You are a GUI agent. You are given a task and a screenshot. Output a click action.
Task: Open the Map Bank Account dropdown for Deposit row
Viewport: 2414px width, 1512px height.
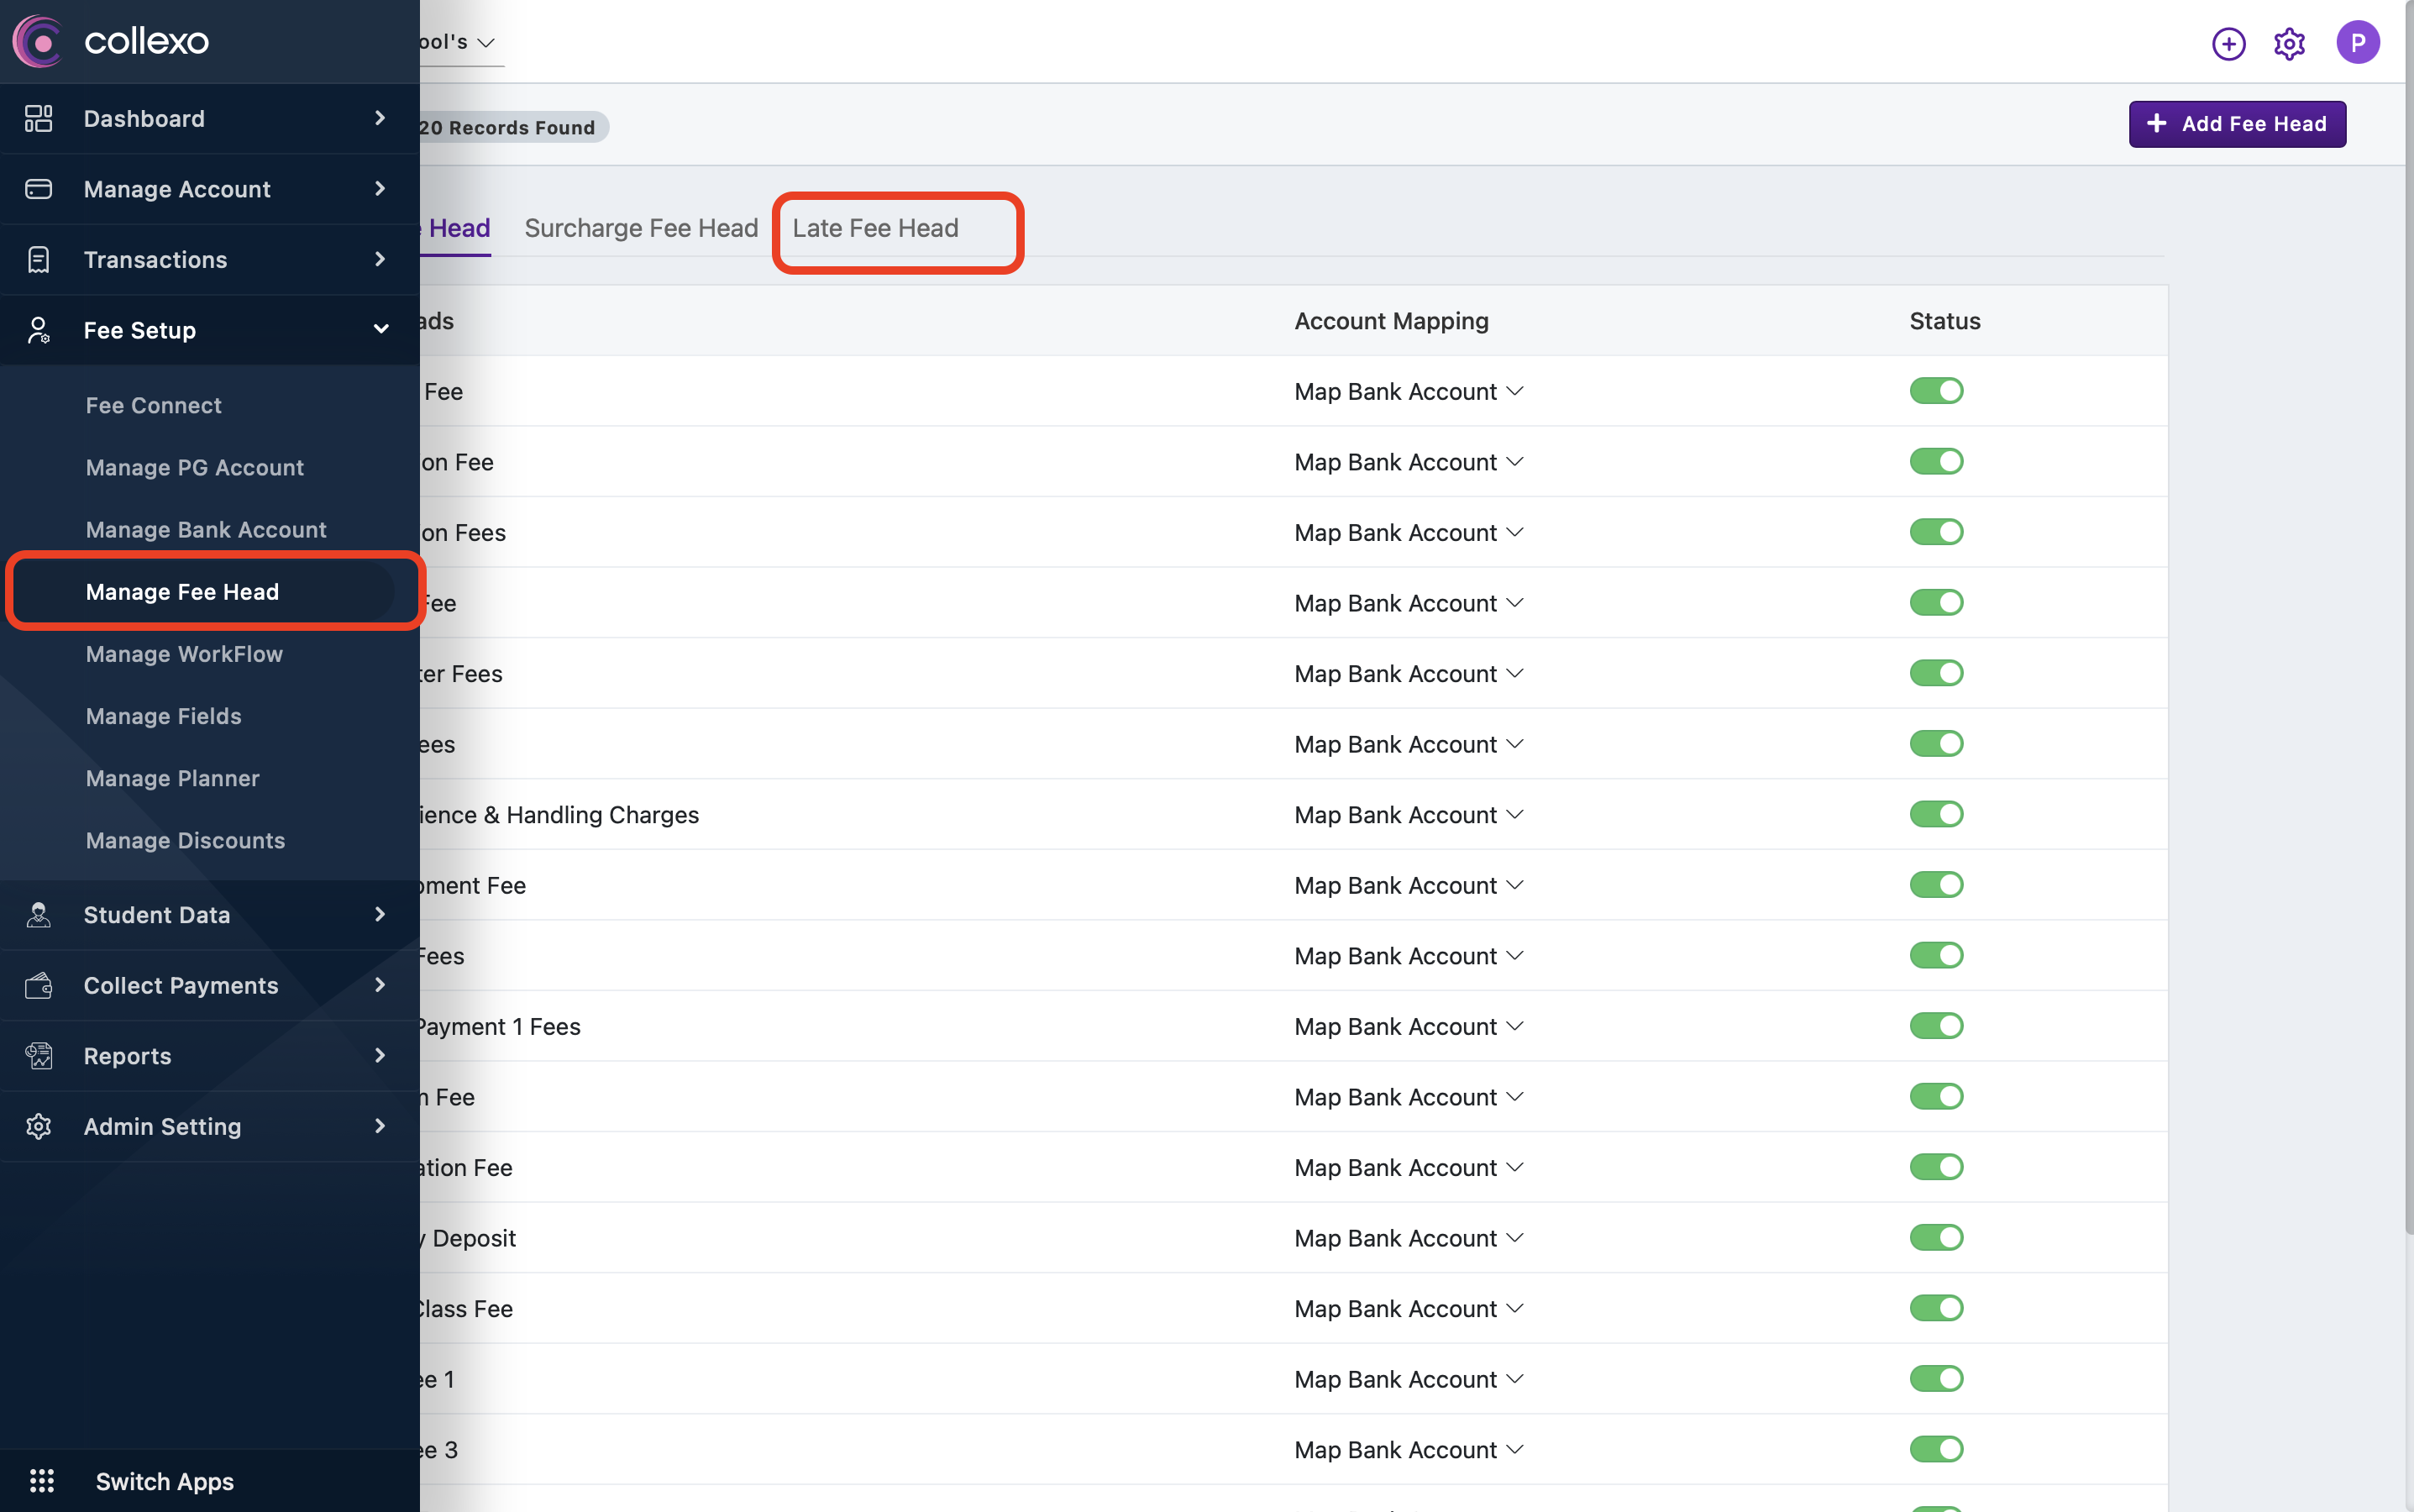(1408, 1238)
